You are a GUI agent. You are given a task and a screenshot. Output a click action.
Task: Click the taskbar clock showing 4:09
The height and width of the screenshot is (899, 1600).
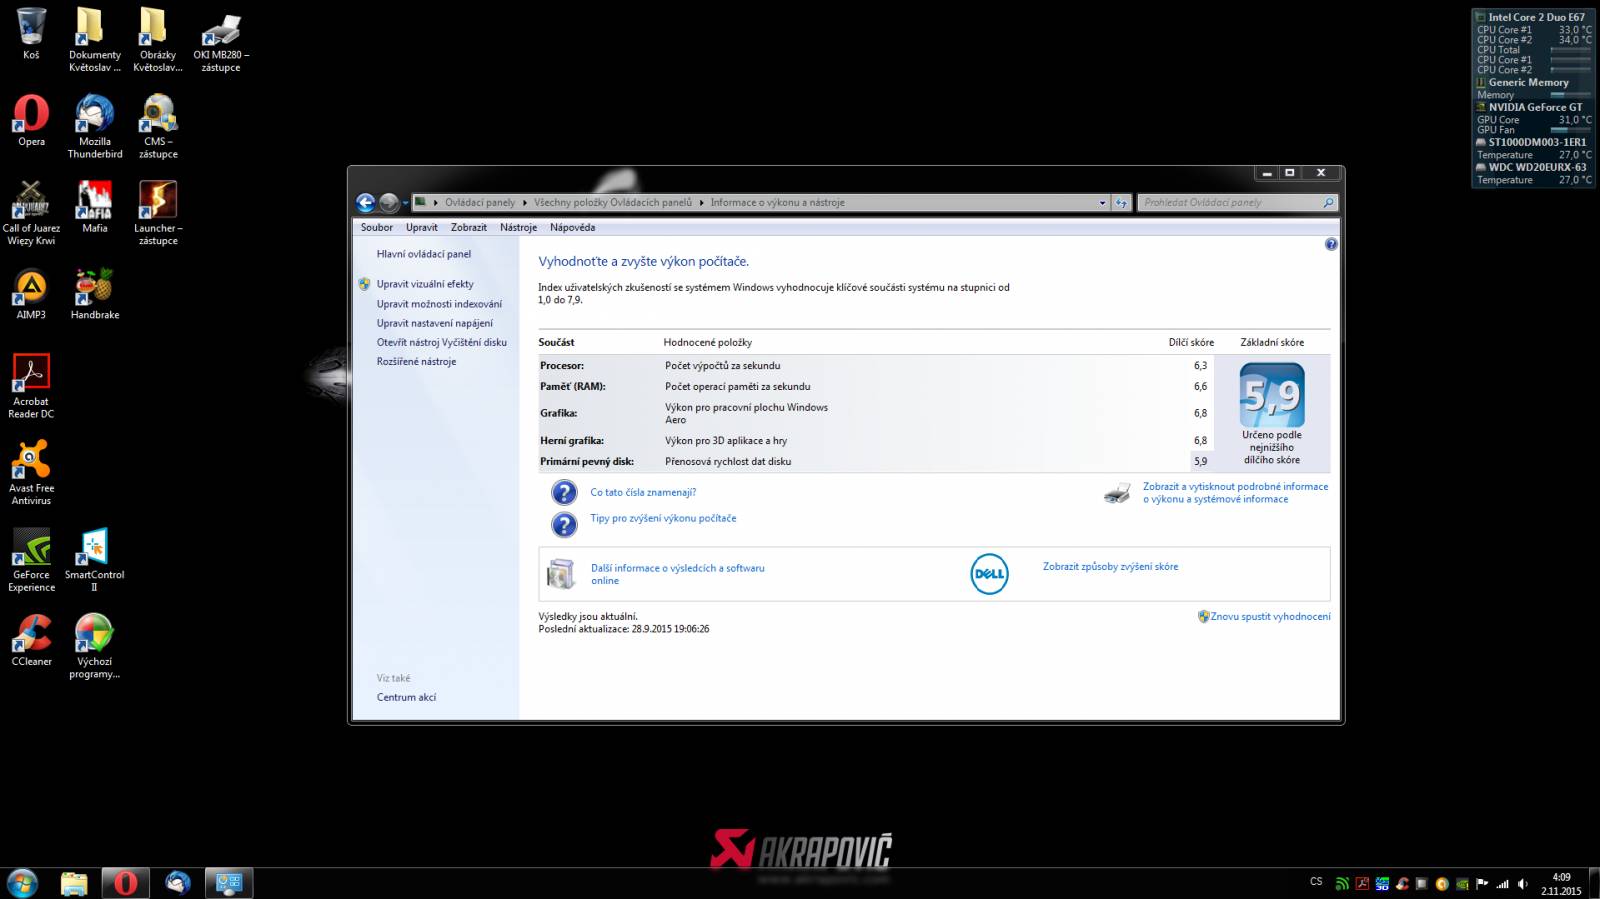pyautogui.click(x=1561, y=884)
